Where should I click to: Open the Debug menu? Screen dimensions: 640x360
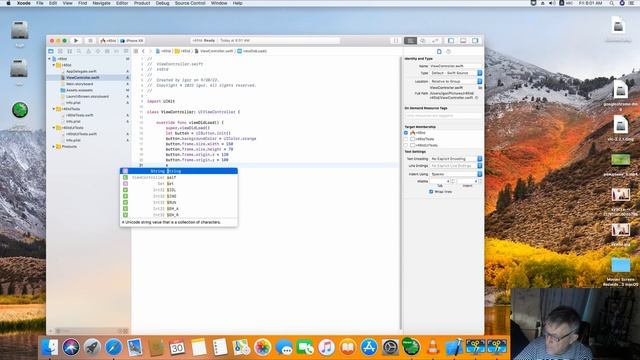pyautogui.click(x=162, y=3)
